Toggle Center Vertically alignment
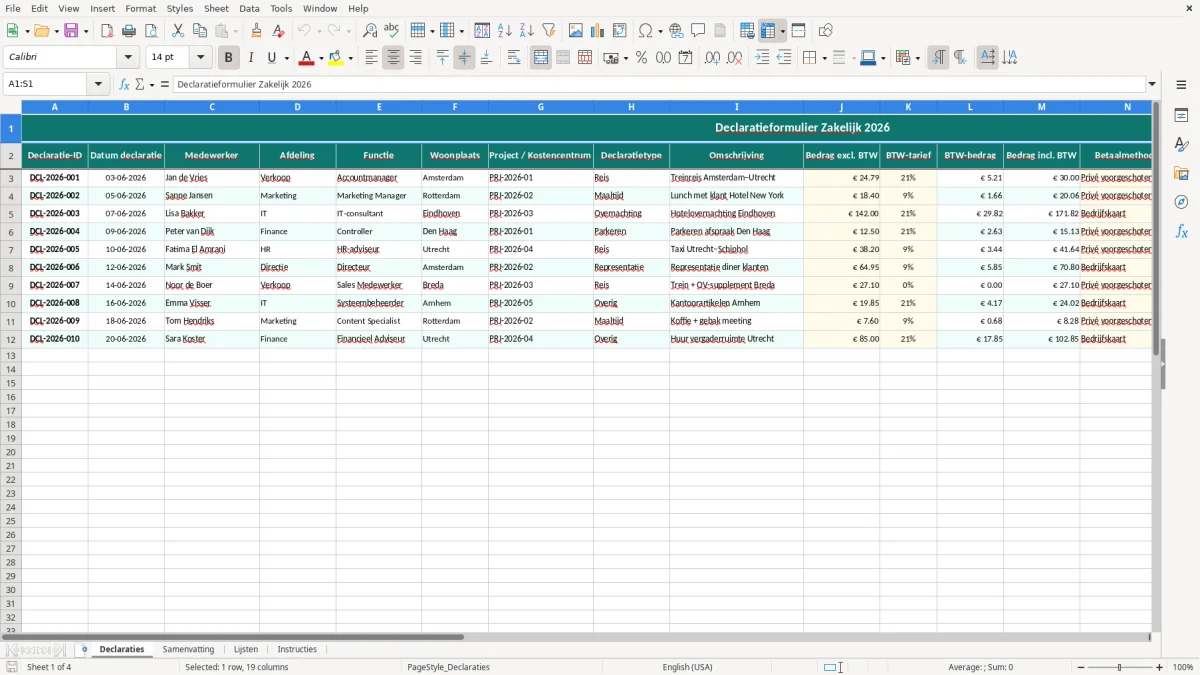This screenshot has width=1200, height=675. 464,58
